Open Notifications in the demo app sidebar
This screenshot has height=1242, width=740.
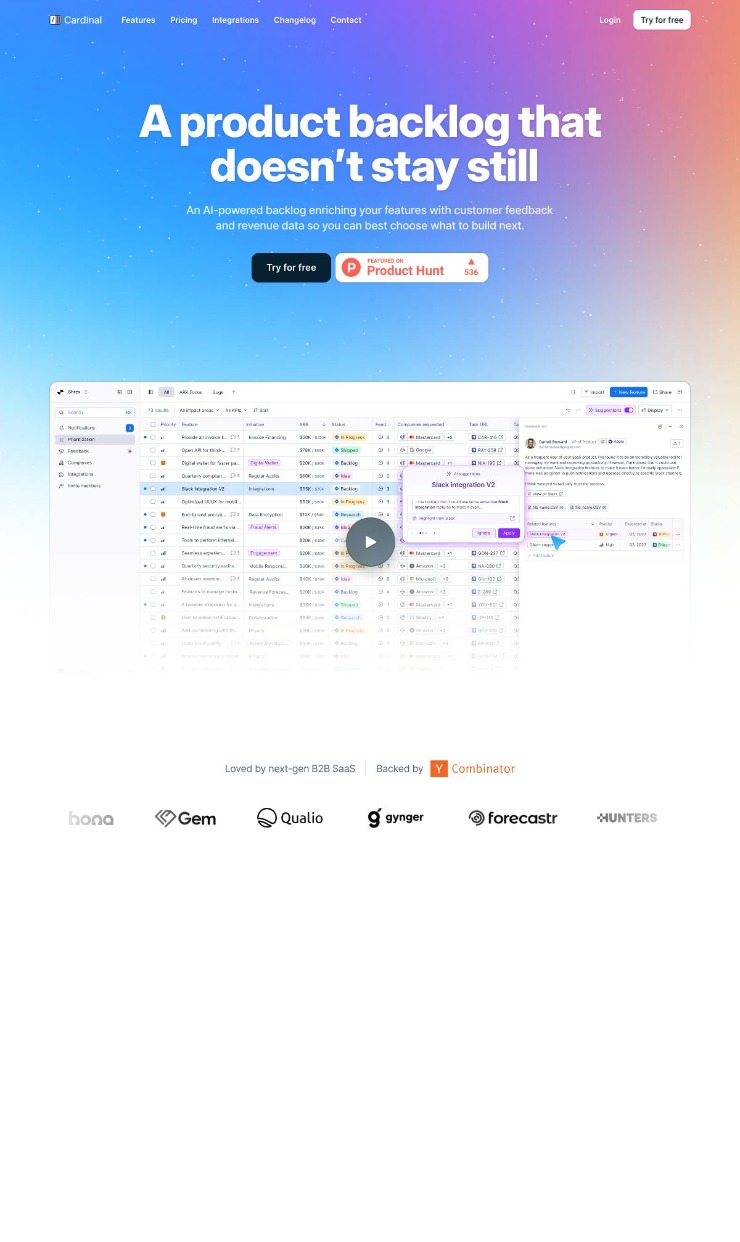[95, 428]
